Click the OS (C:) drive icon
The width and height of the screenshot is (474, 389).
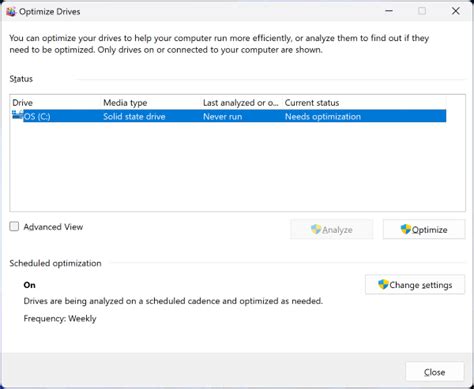click(x=17, y=115)
